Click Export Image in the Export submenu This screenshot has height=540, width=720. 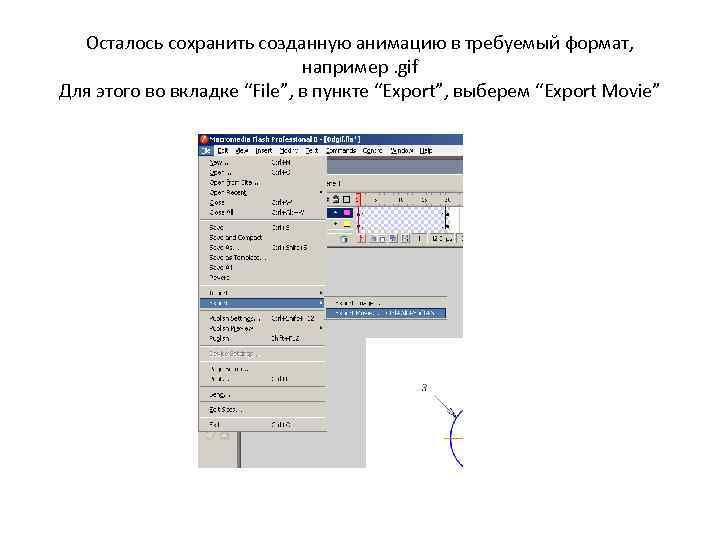click(x=386, y=303)
